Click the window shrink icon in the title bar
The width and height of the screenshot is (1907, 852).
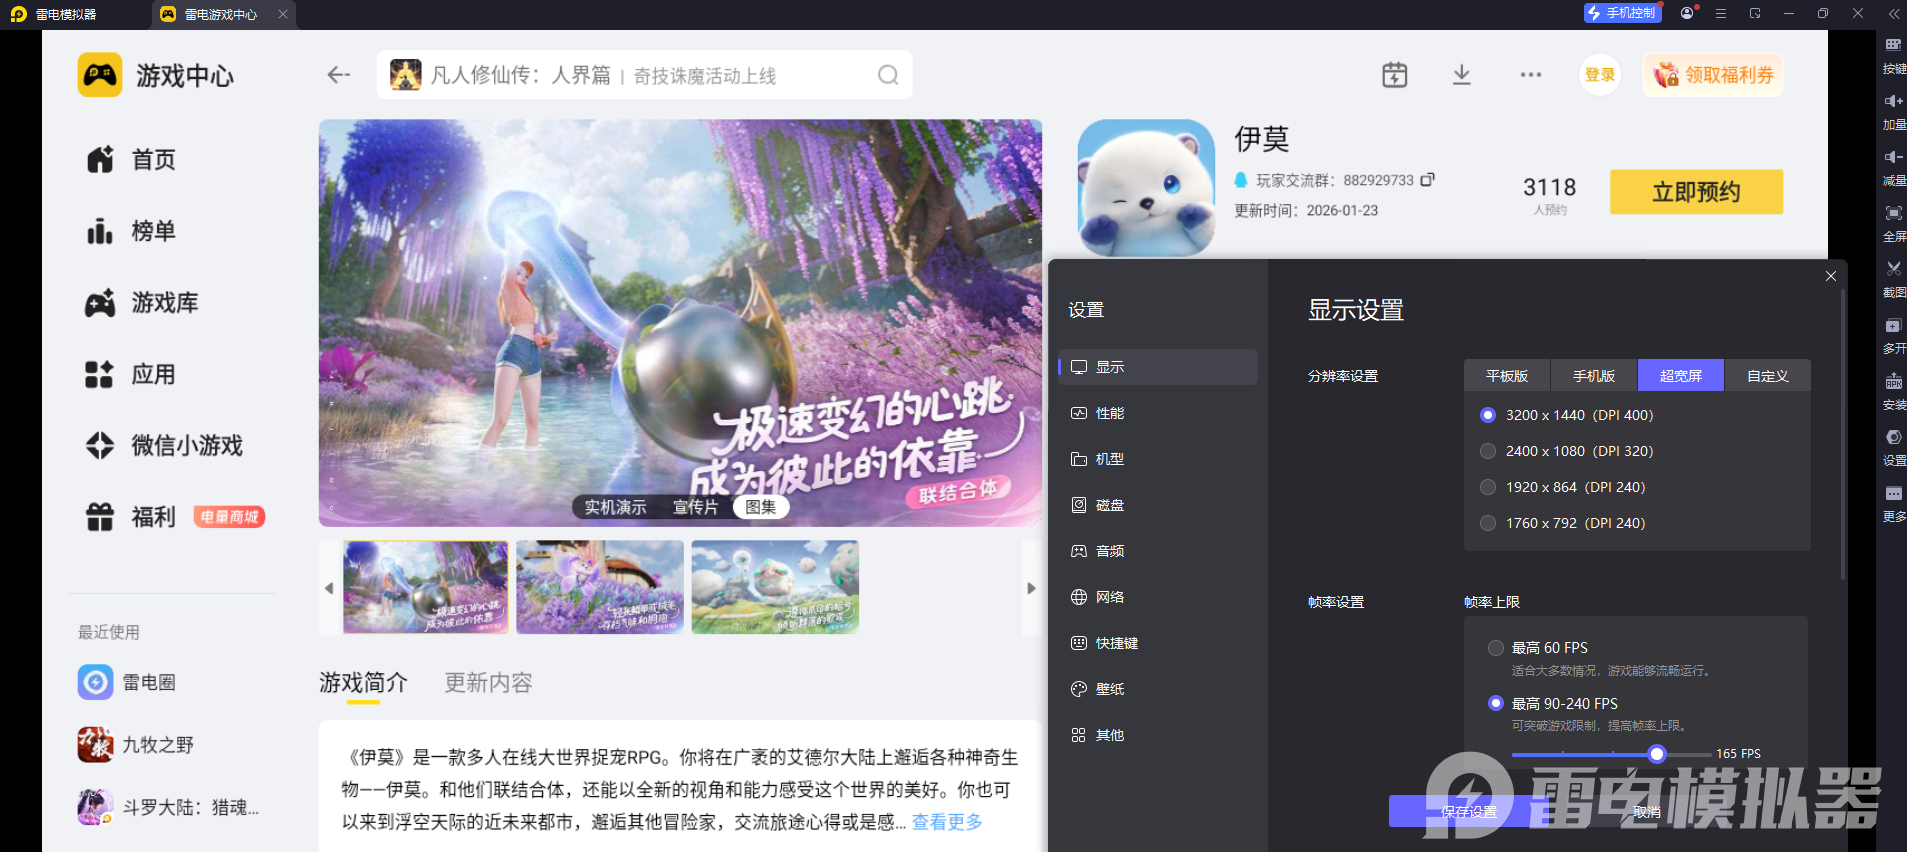(1755, 13)
